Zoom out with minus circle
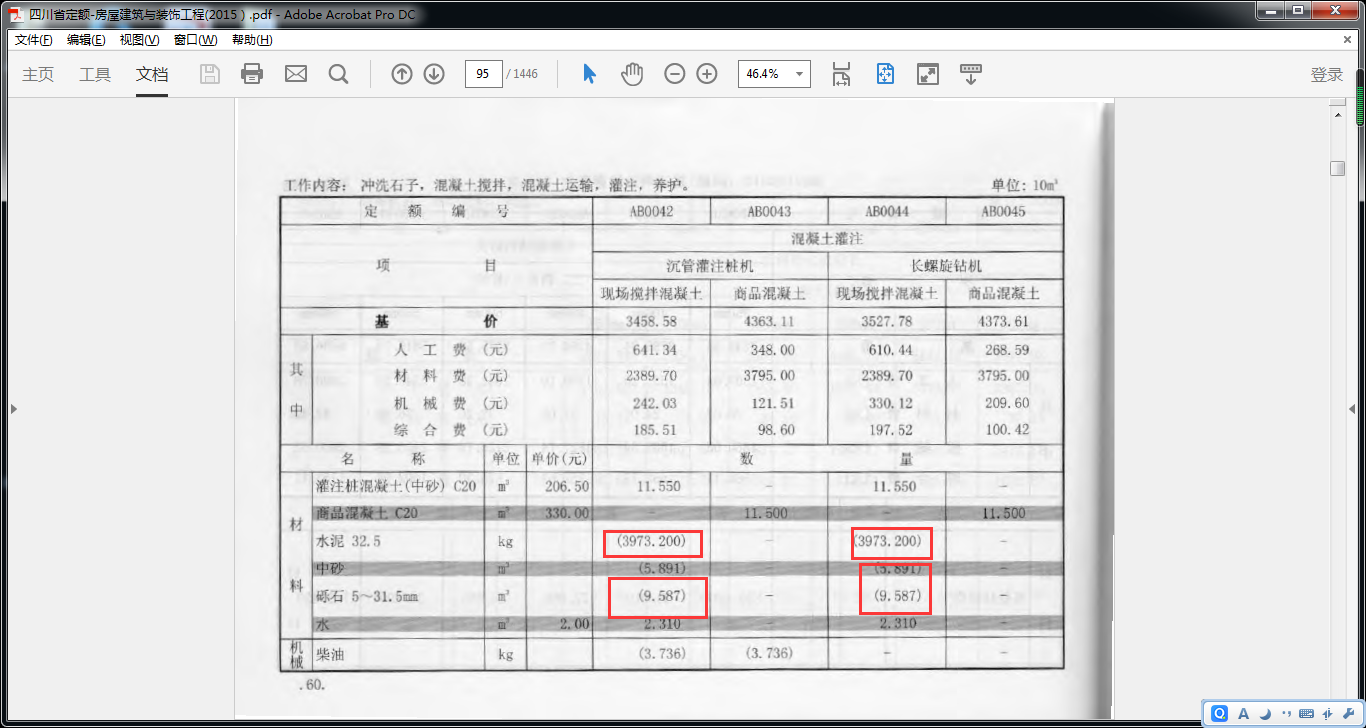This screenshot has height=728, width=1366. pyautogui.click(x=675, y=74)
